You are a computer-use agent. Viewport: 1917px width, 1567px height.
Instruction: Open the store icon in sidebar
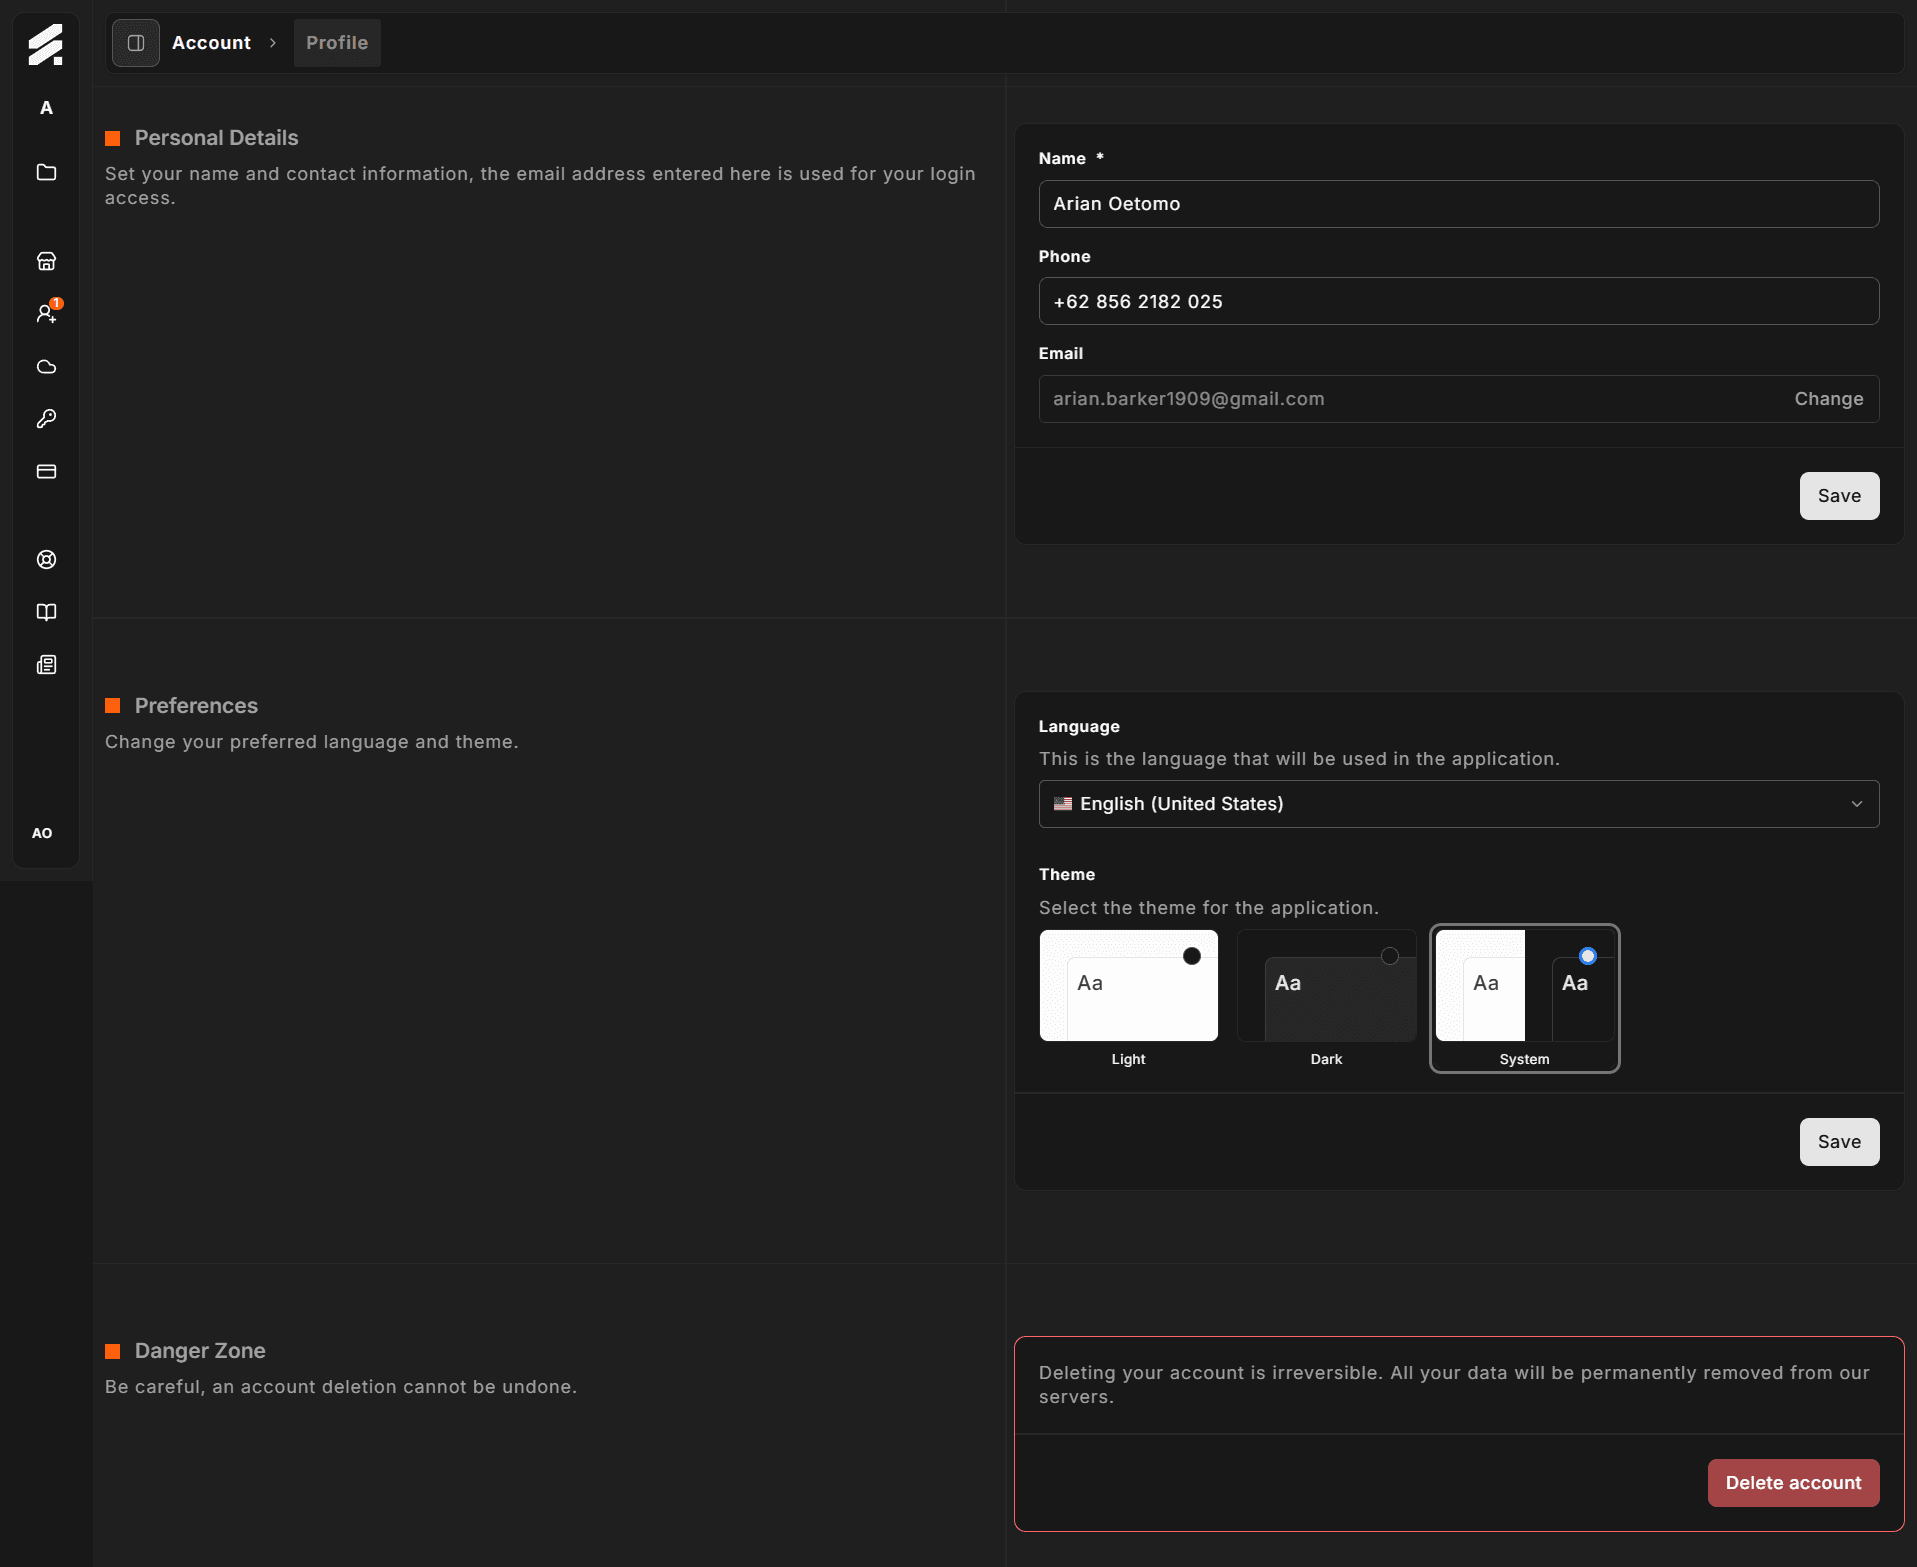[x=46, y=261]
